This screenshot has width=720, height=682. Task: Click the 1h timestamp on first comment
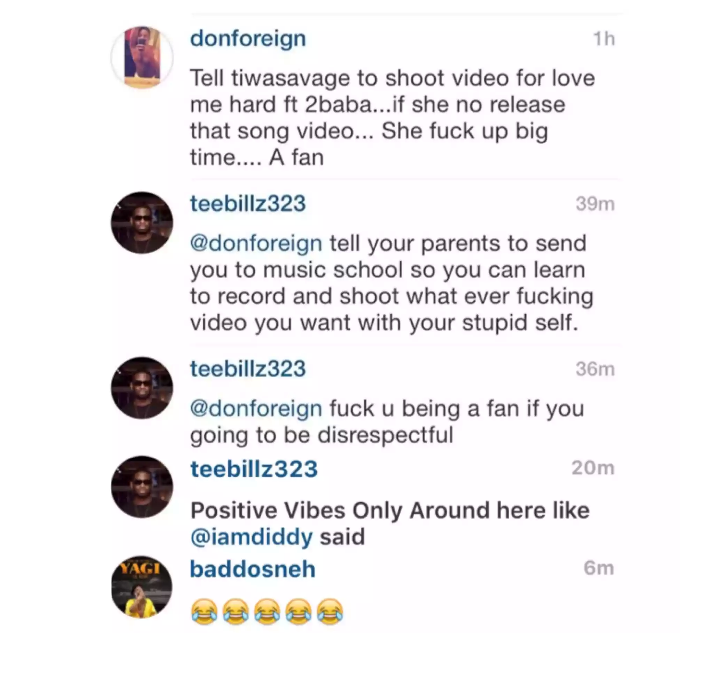pyautogui.click(x=604, y=39)
